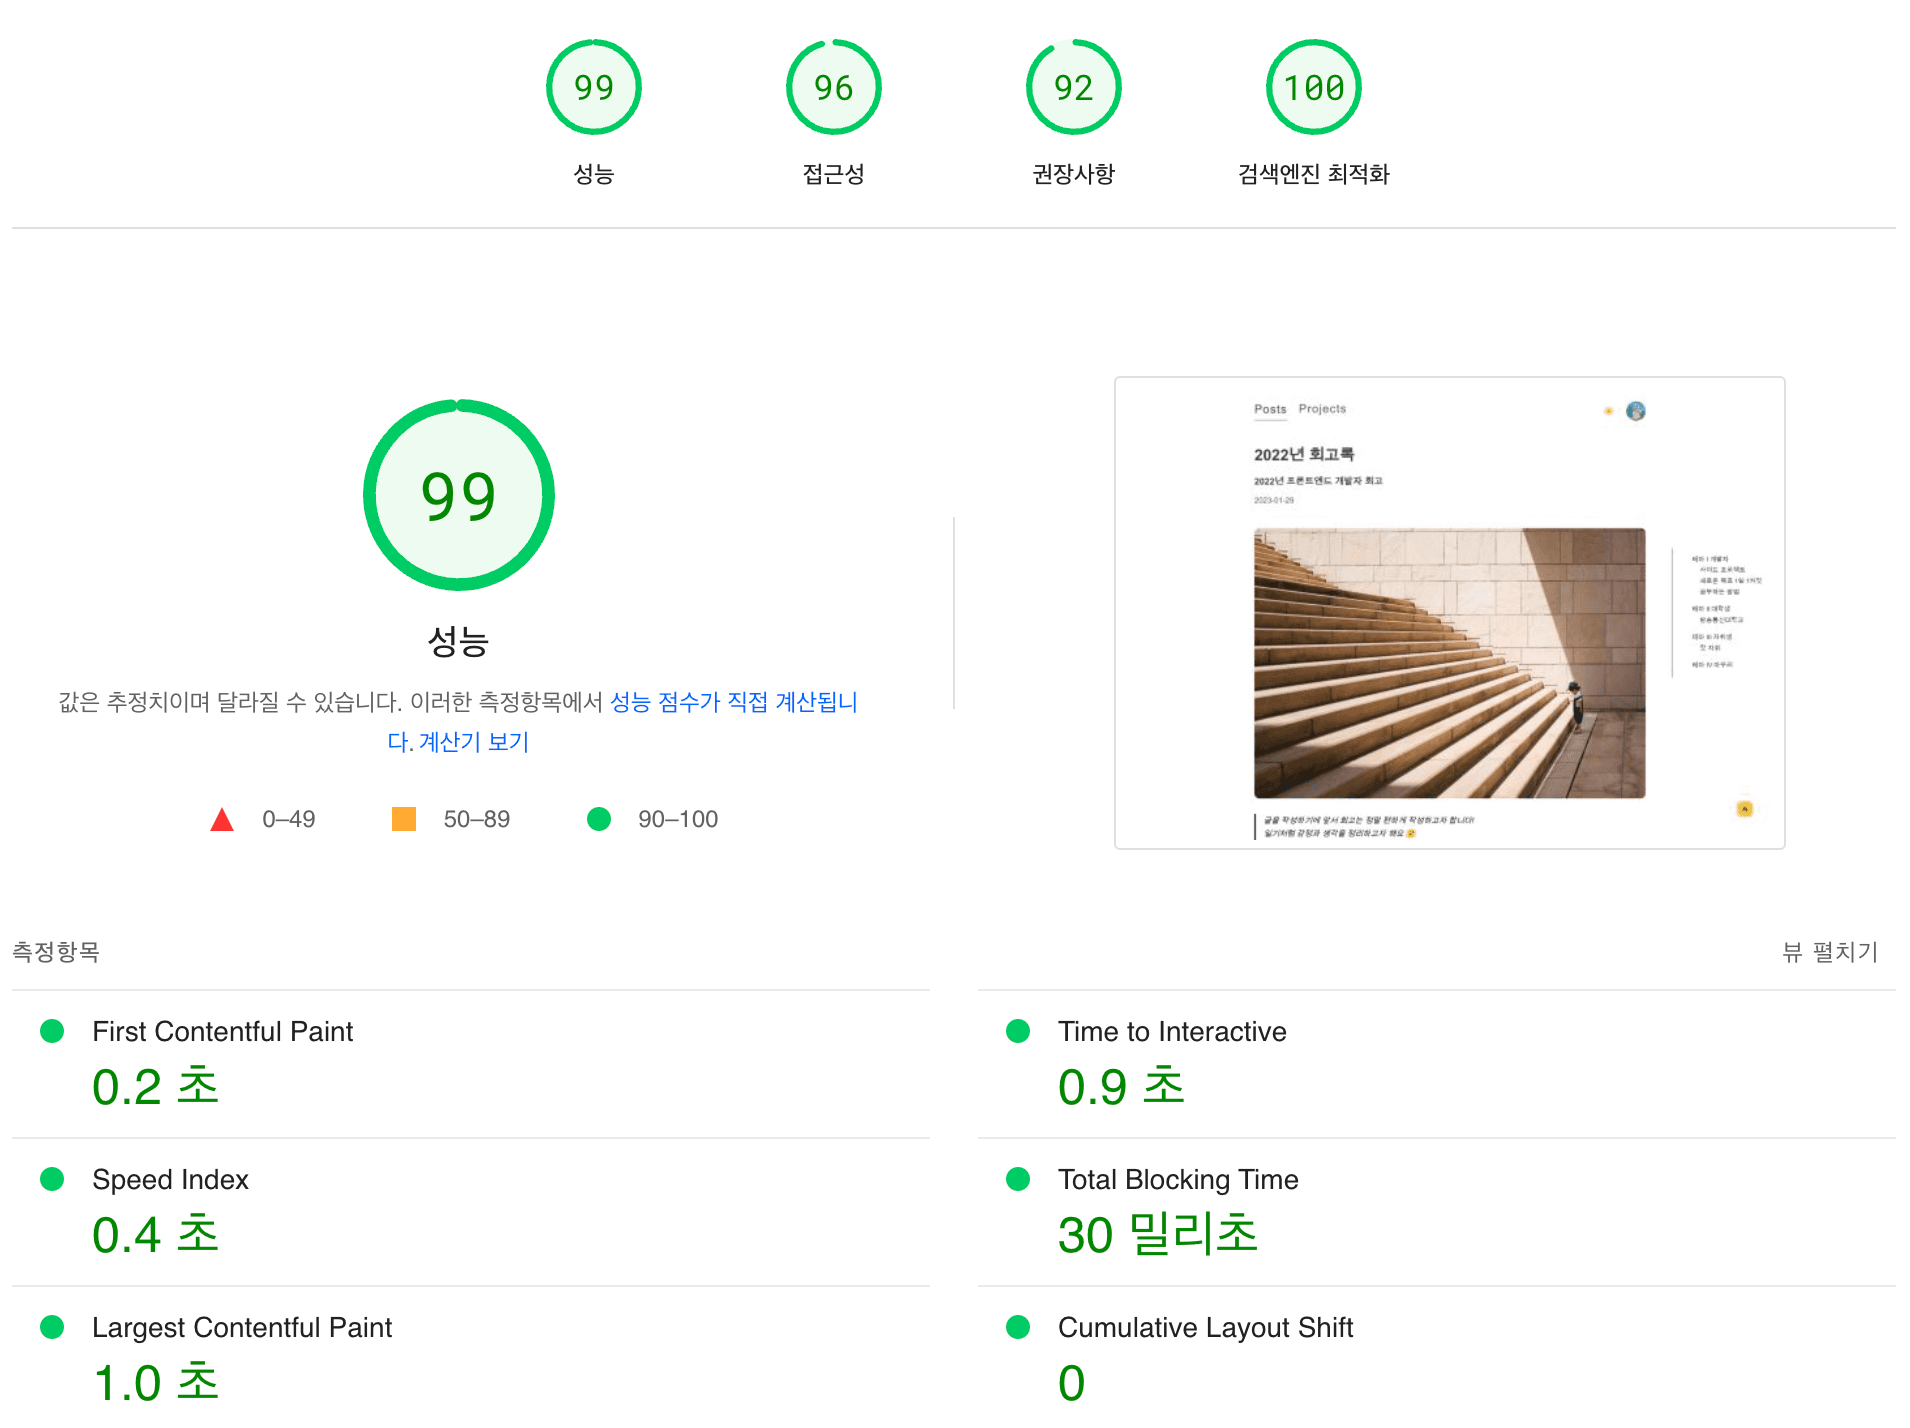This screenshot has width=1910, height=1428.
Task: Click the green circle 90–100 legend icon
Action: [x=599, y=819]
